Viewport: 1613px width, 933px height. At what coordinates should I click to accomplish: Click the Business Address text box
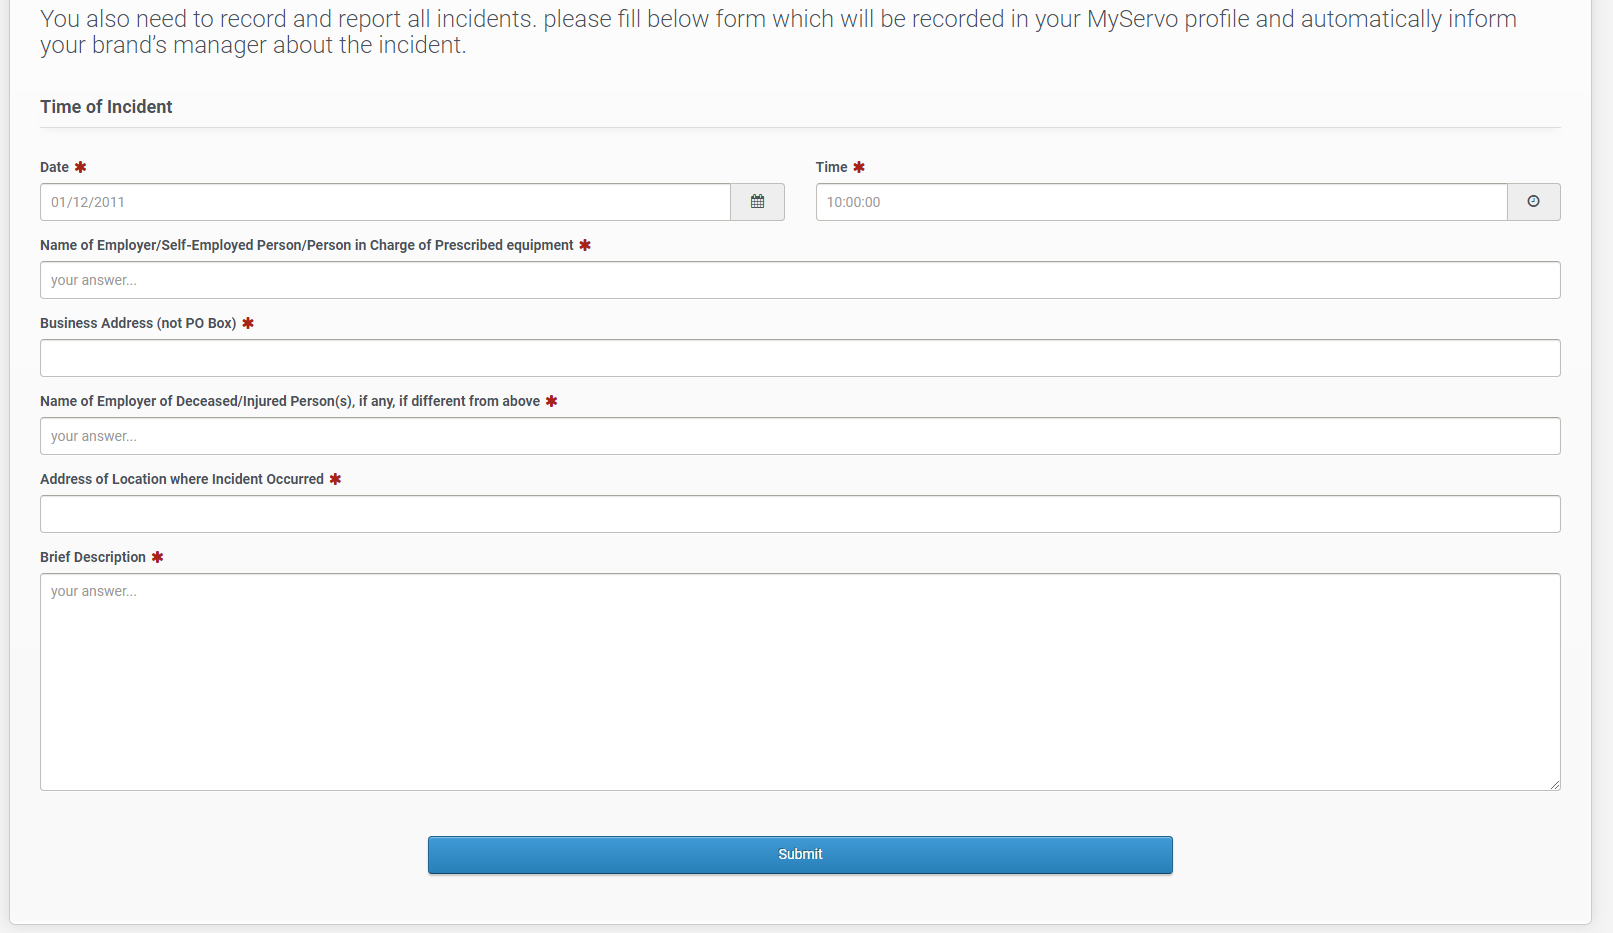coord(800,358)
